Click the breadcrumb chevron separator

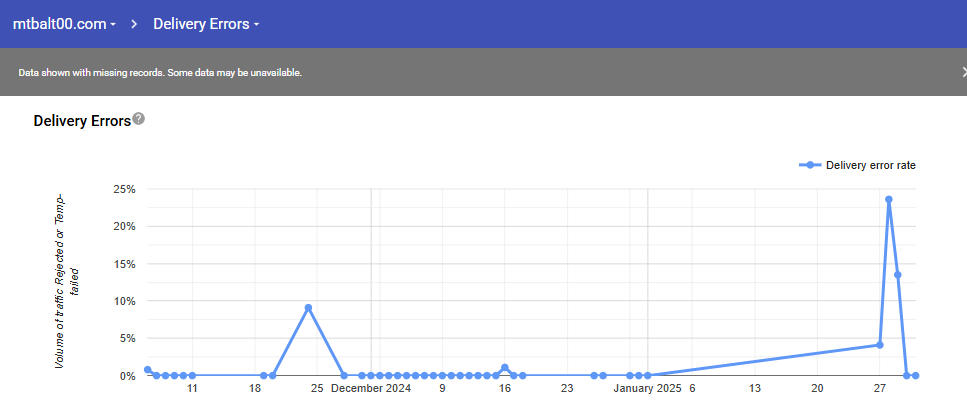[134, 23]
